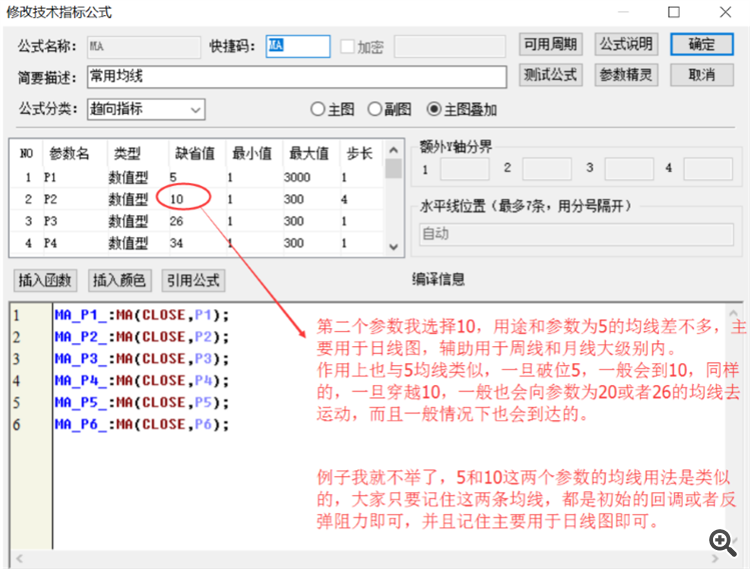Click P2 step value 4
Viewport: 750px width, 569px height.
tap(344, 199)
